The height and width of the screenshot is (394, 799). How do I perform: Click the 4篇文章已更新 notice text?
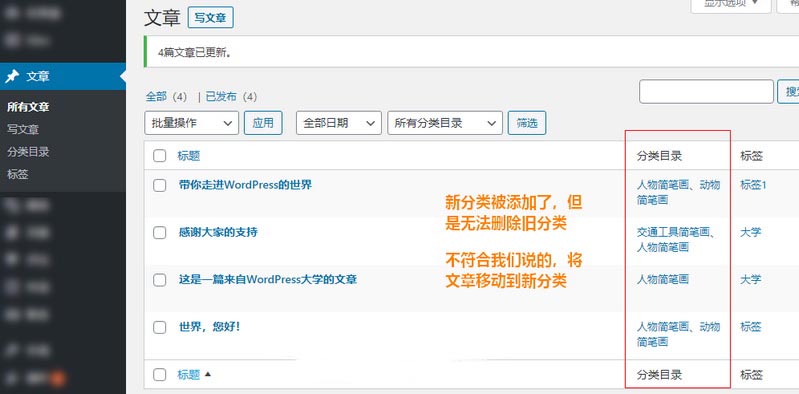tap(195, 52)
